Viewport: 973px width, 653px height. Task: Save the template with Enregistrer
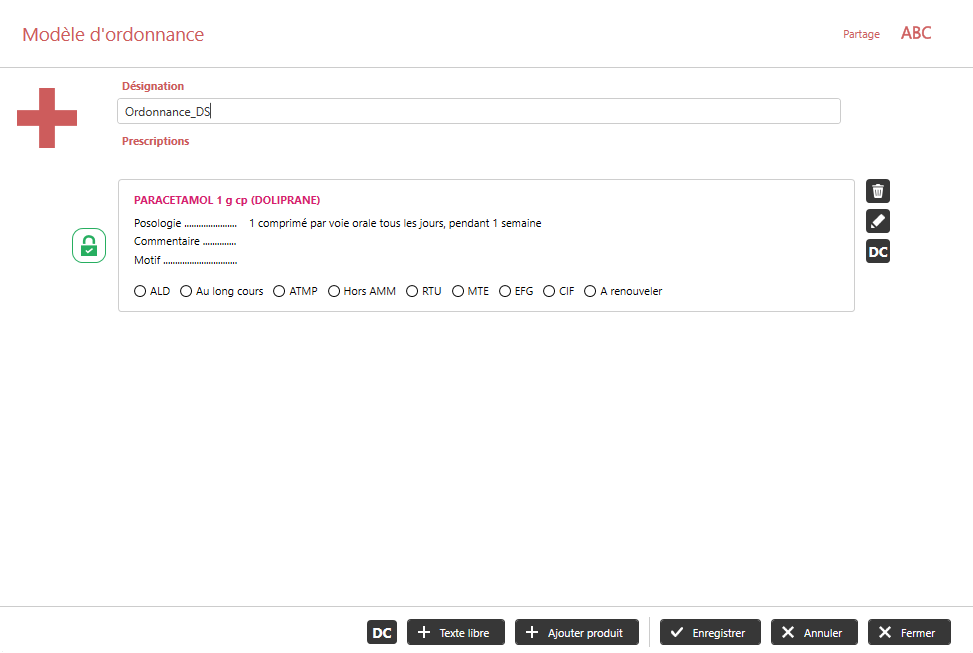709,632
